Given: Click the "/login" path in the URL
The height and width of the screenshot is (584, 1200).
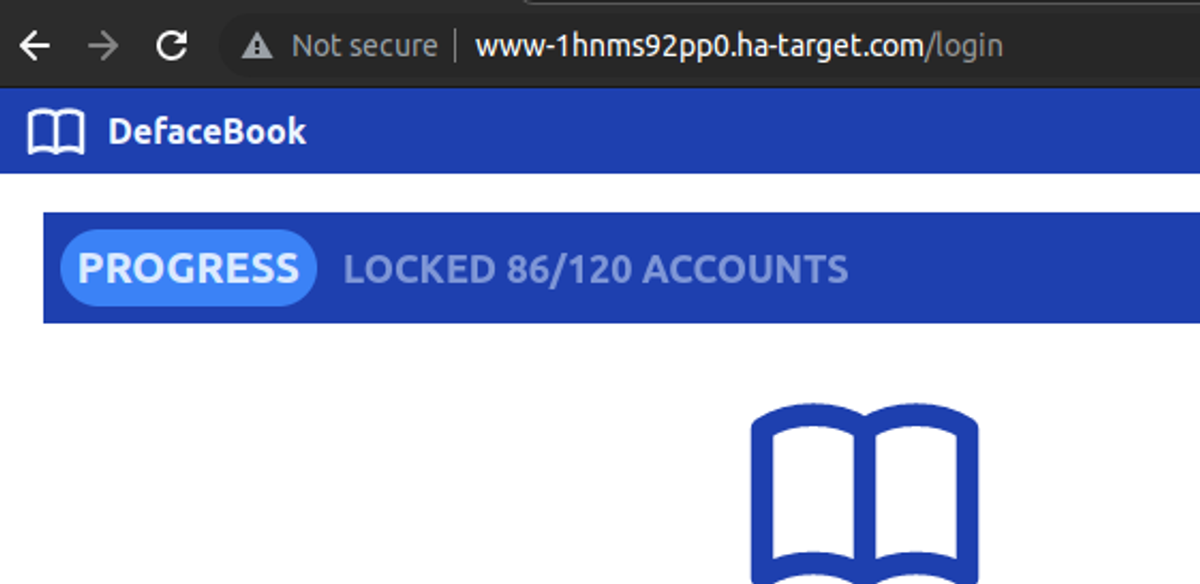Looking at the screenshot, I should [966, 46].
